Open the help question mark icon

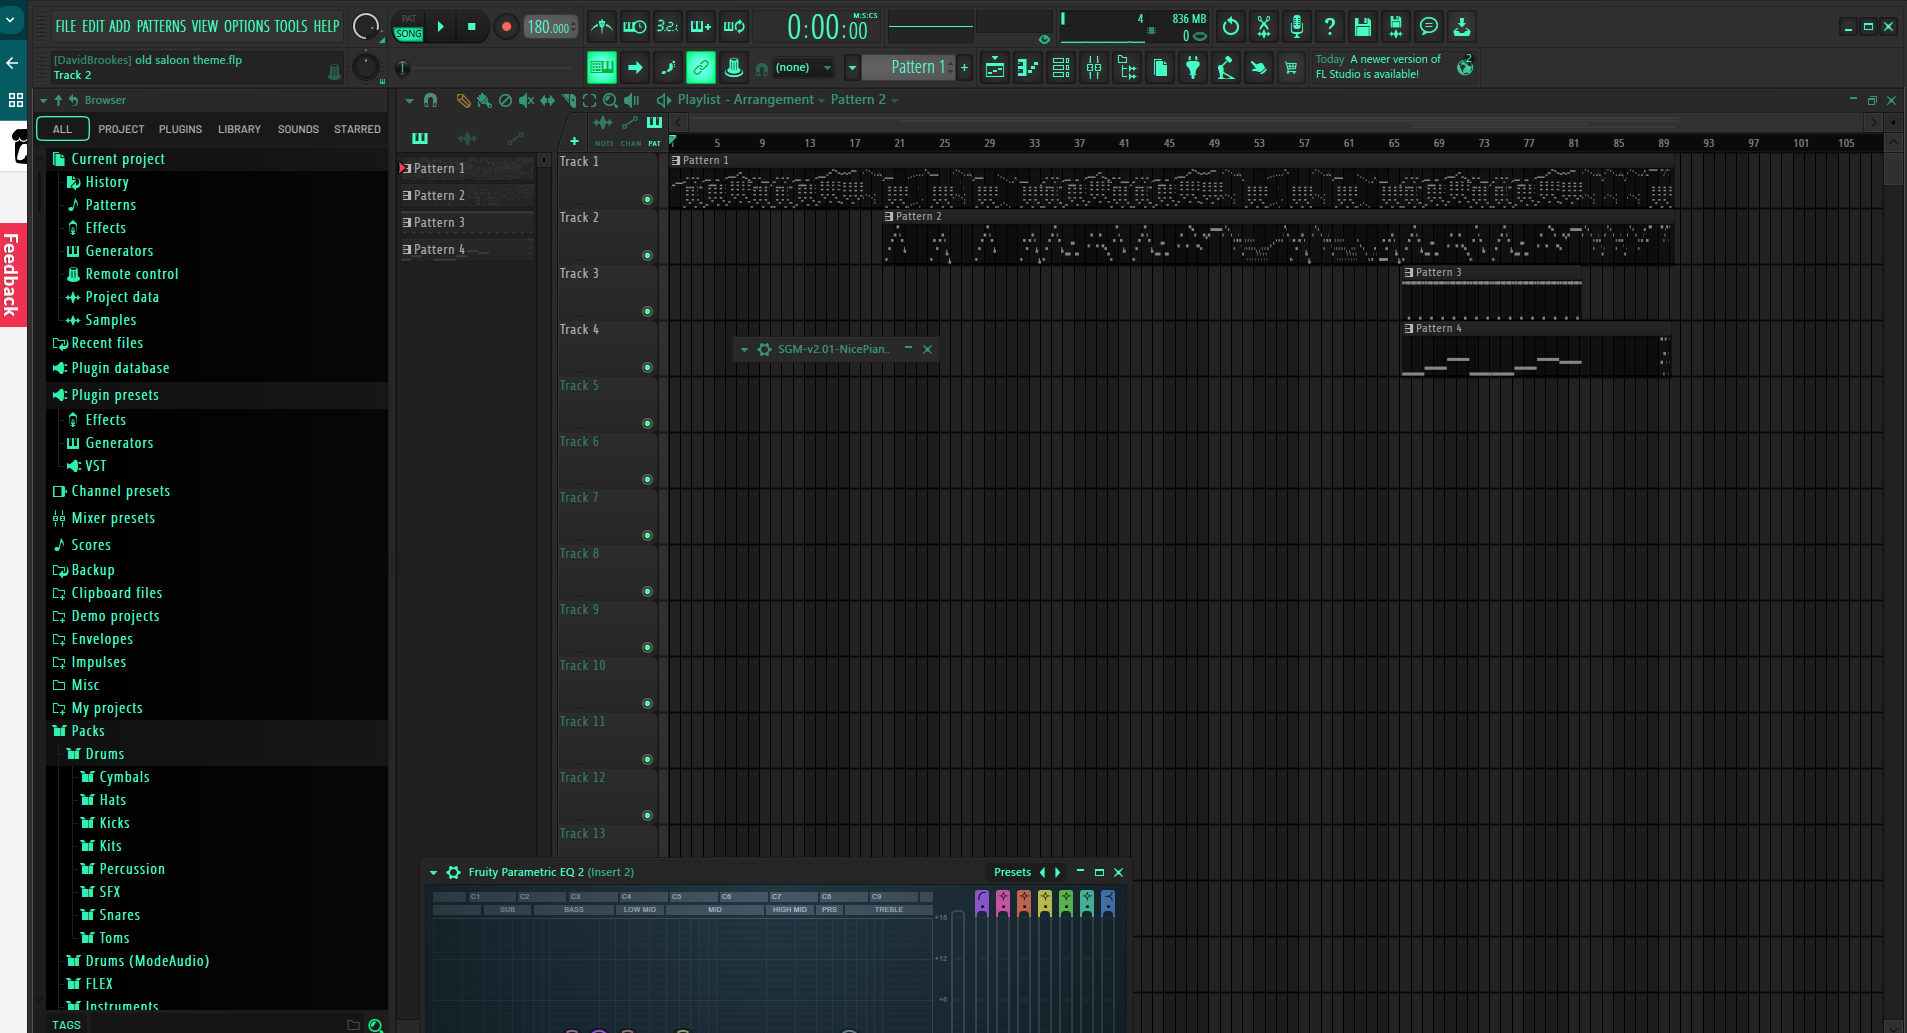(1329, 27)
